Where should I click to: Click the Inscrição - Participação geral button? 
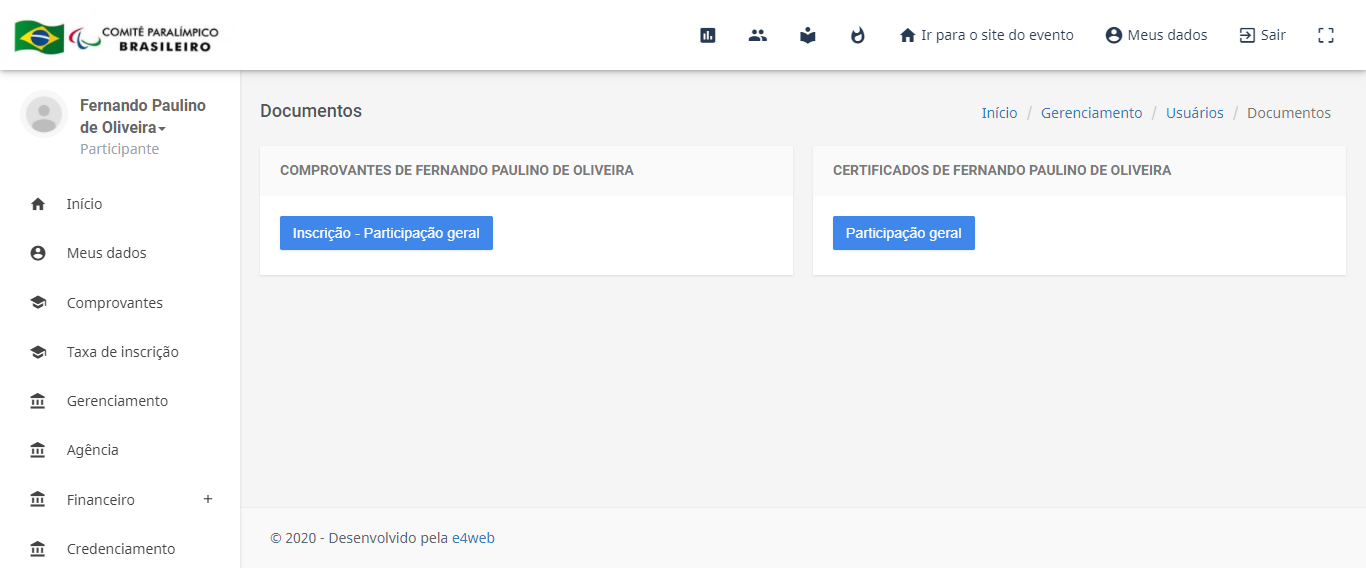(386, 233)
